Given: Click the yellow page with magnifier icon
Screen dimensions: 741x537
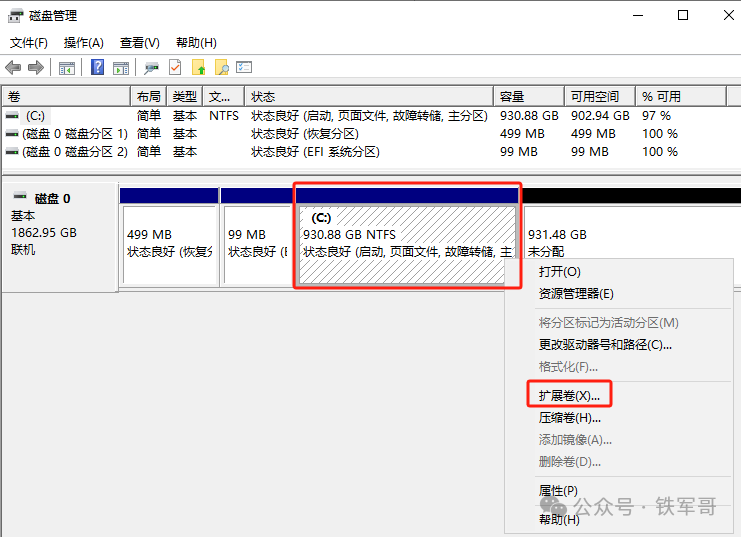Looking at the screenshot, I should [x=221, y=67].
